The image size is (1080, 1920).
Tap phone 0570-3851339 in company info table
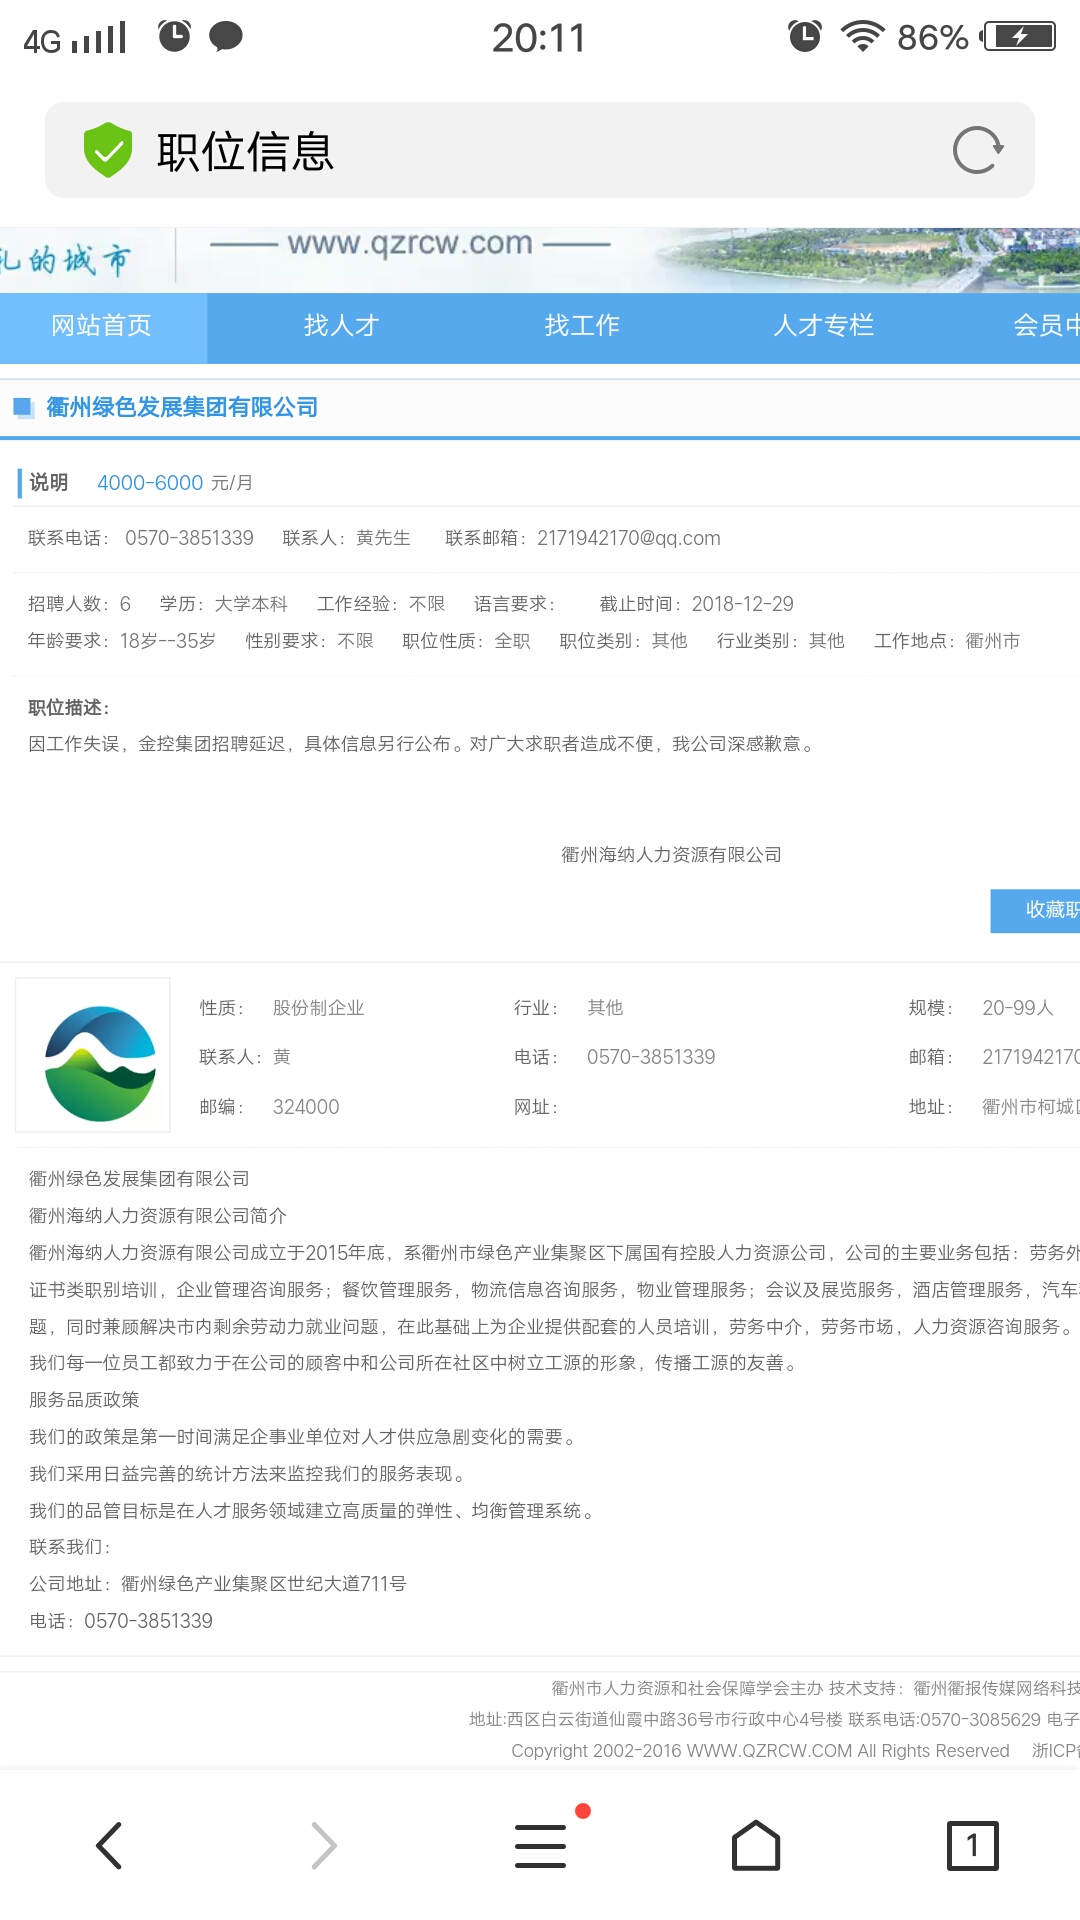click(651, 1057)
